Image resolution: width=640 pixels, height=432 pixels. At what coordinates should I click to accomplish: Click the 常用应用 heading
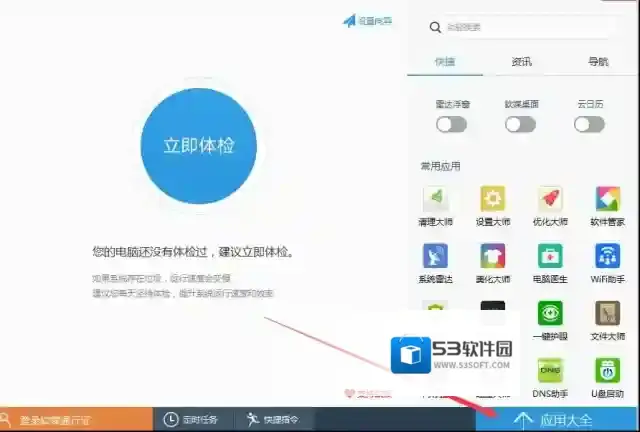(x=440, y=166)
